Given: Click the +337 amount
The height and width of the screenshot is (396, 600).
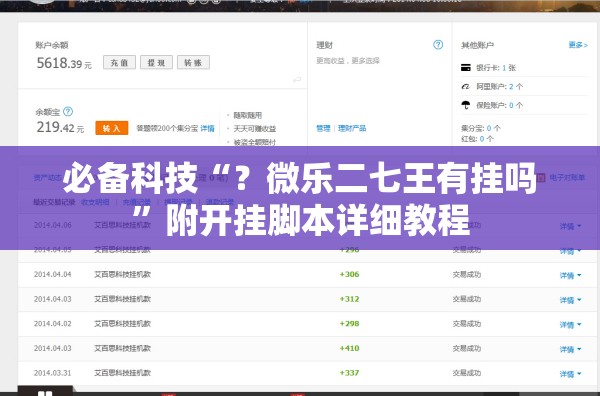Looking at the screenshot, I should point(349,373).
